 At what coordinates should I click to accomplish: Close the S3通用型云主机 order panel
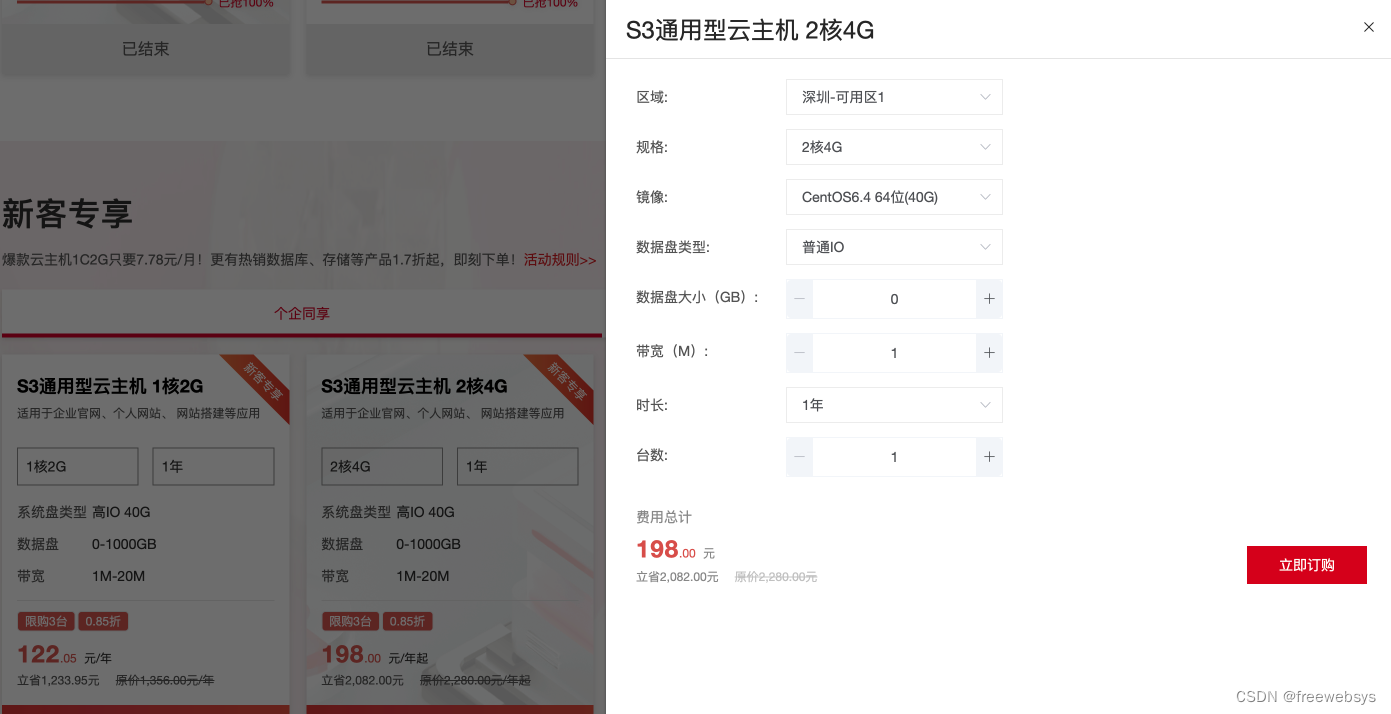tap(1369, 27)
